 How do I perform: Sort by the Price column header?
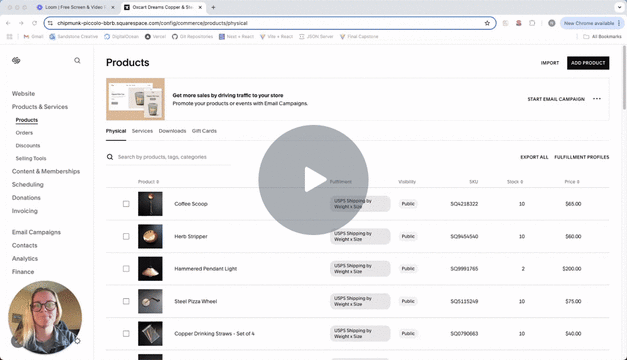click(x=572, y=182)
